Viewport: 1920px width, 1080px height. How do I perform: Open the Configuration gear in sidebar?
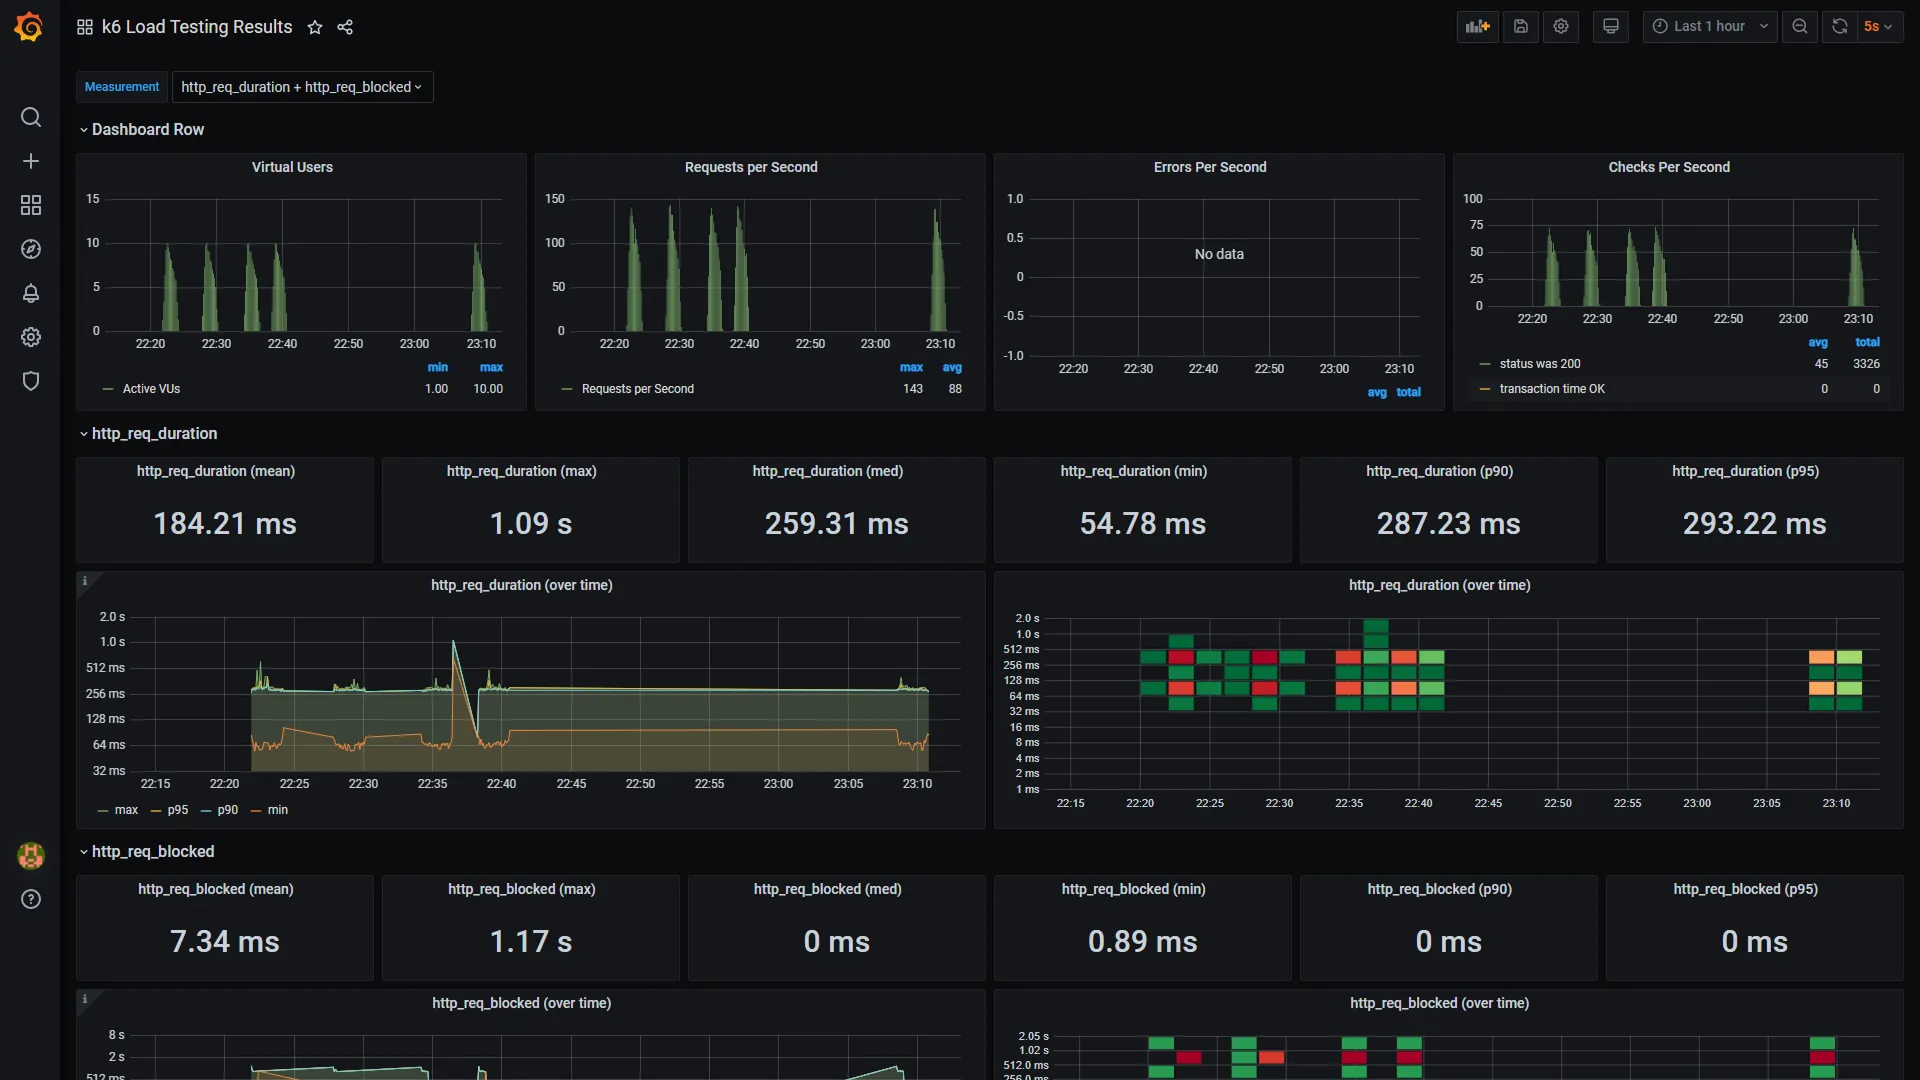(x=31, y=337)
